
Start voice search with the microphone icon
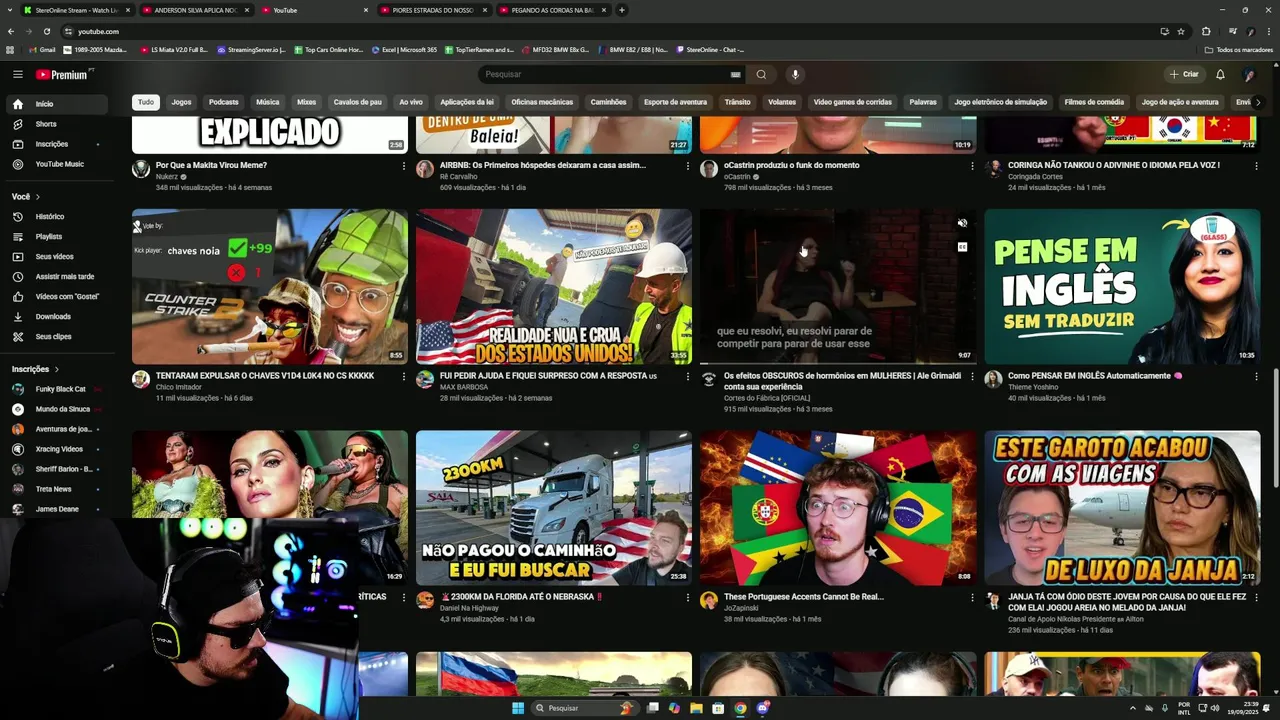click(x=795, y=74)
